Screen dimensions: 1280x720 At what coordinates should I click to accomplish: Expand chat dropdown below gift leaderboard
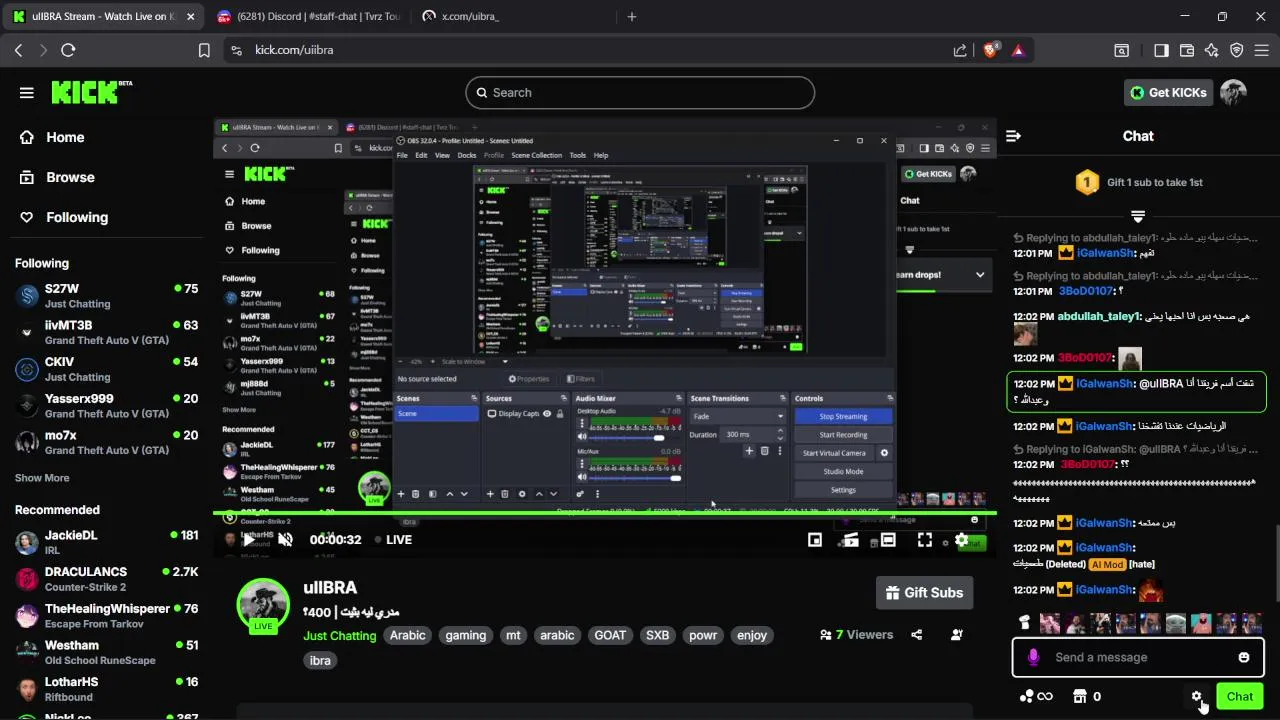point(1138,216)
